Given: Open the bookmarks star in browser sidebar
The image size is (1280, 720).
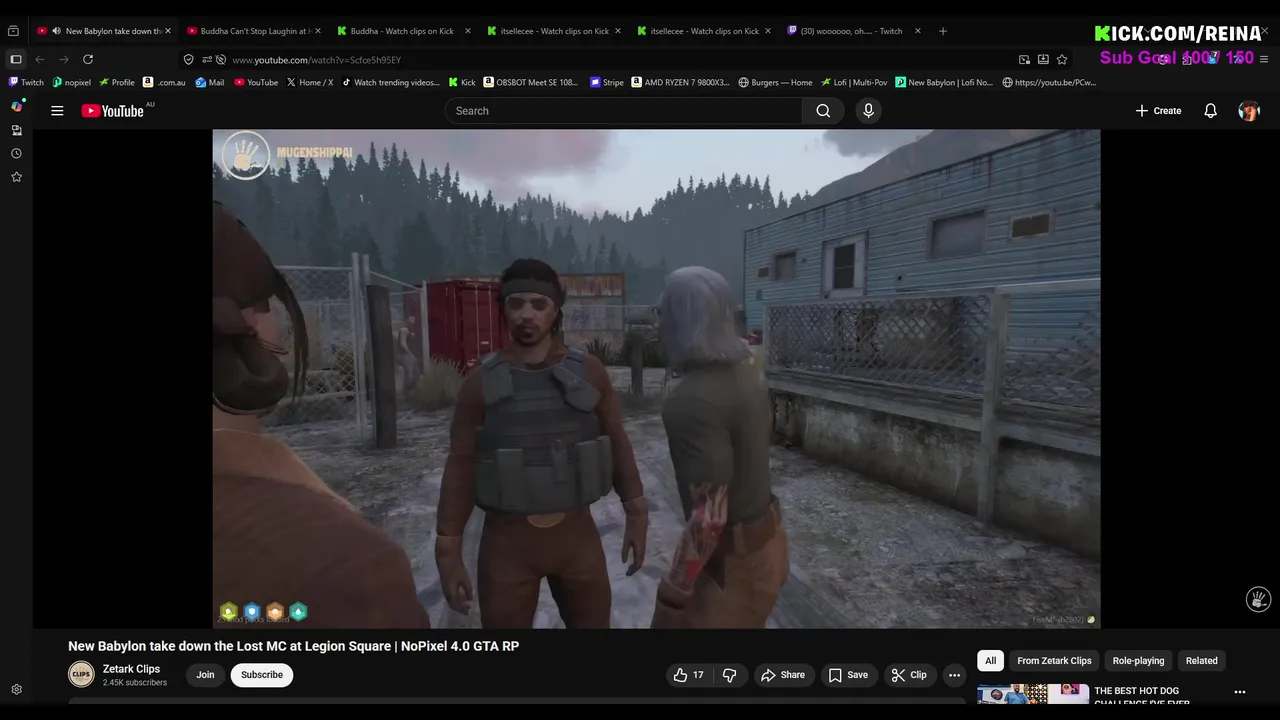Looking at the screenshot, I should (16, 177).
